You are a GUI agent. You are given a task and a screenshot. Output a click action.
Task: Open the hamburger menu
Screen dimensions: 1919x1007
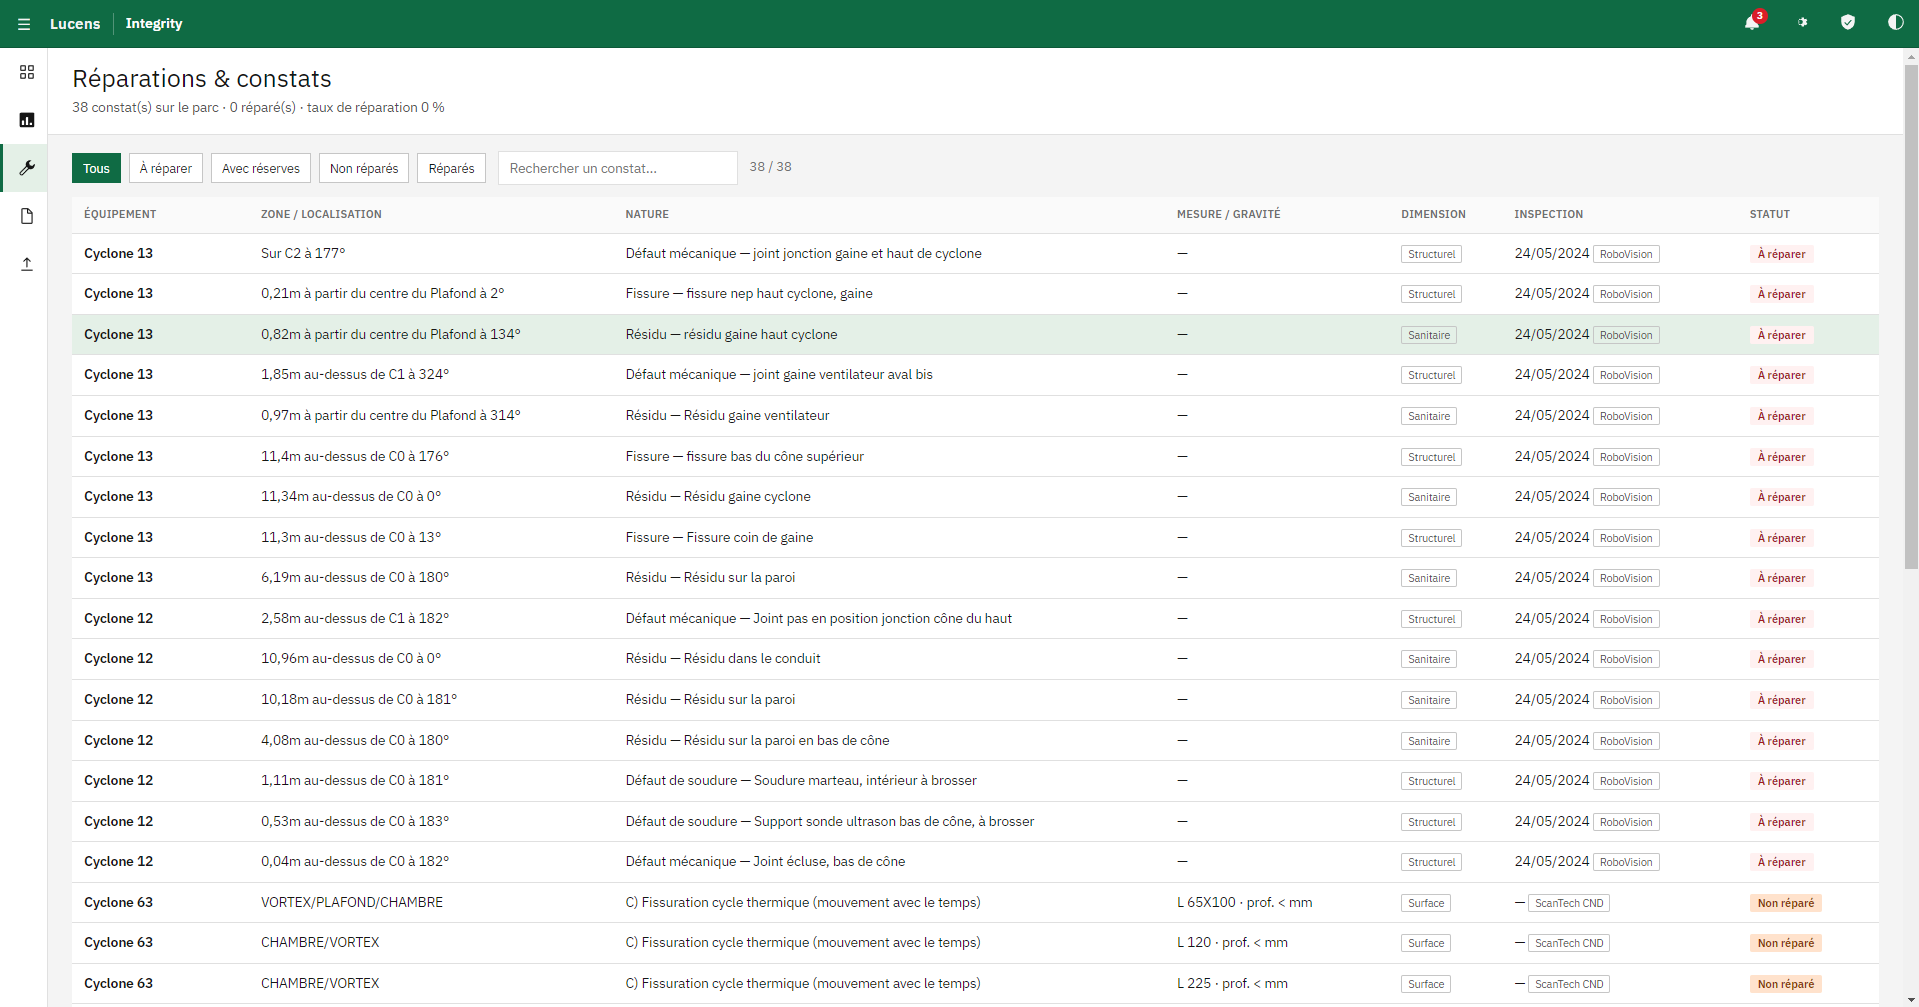(24, 24)
